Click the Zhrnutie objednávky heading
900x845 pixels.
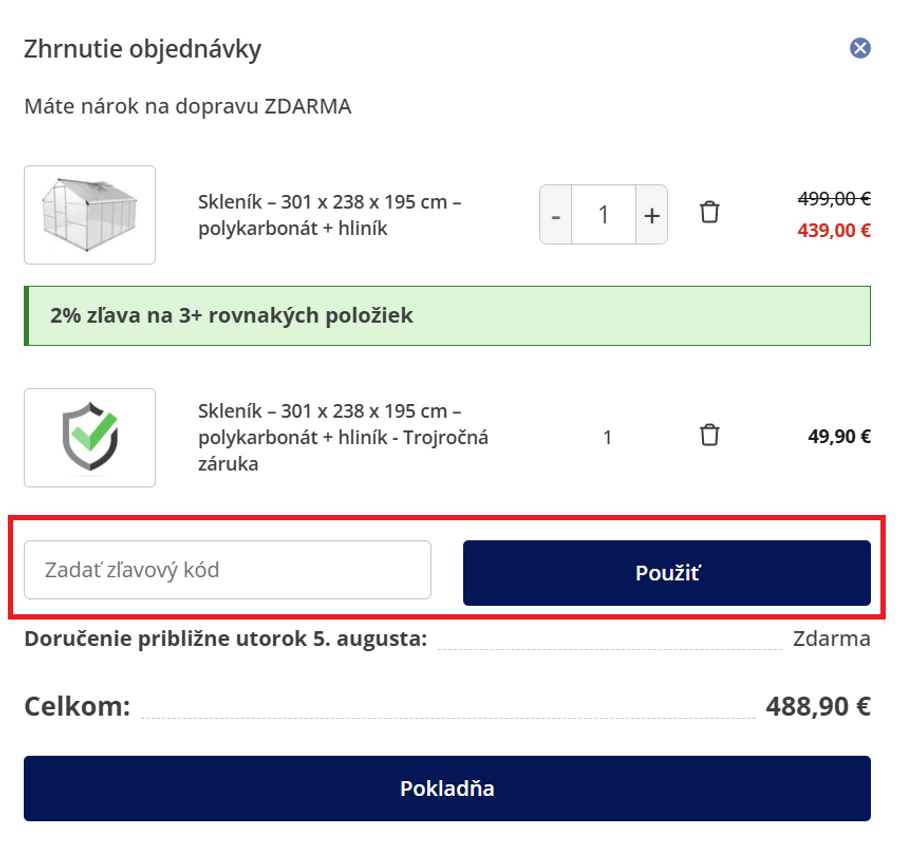point(142,48)
